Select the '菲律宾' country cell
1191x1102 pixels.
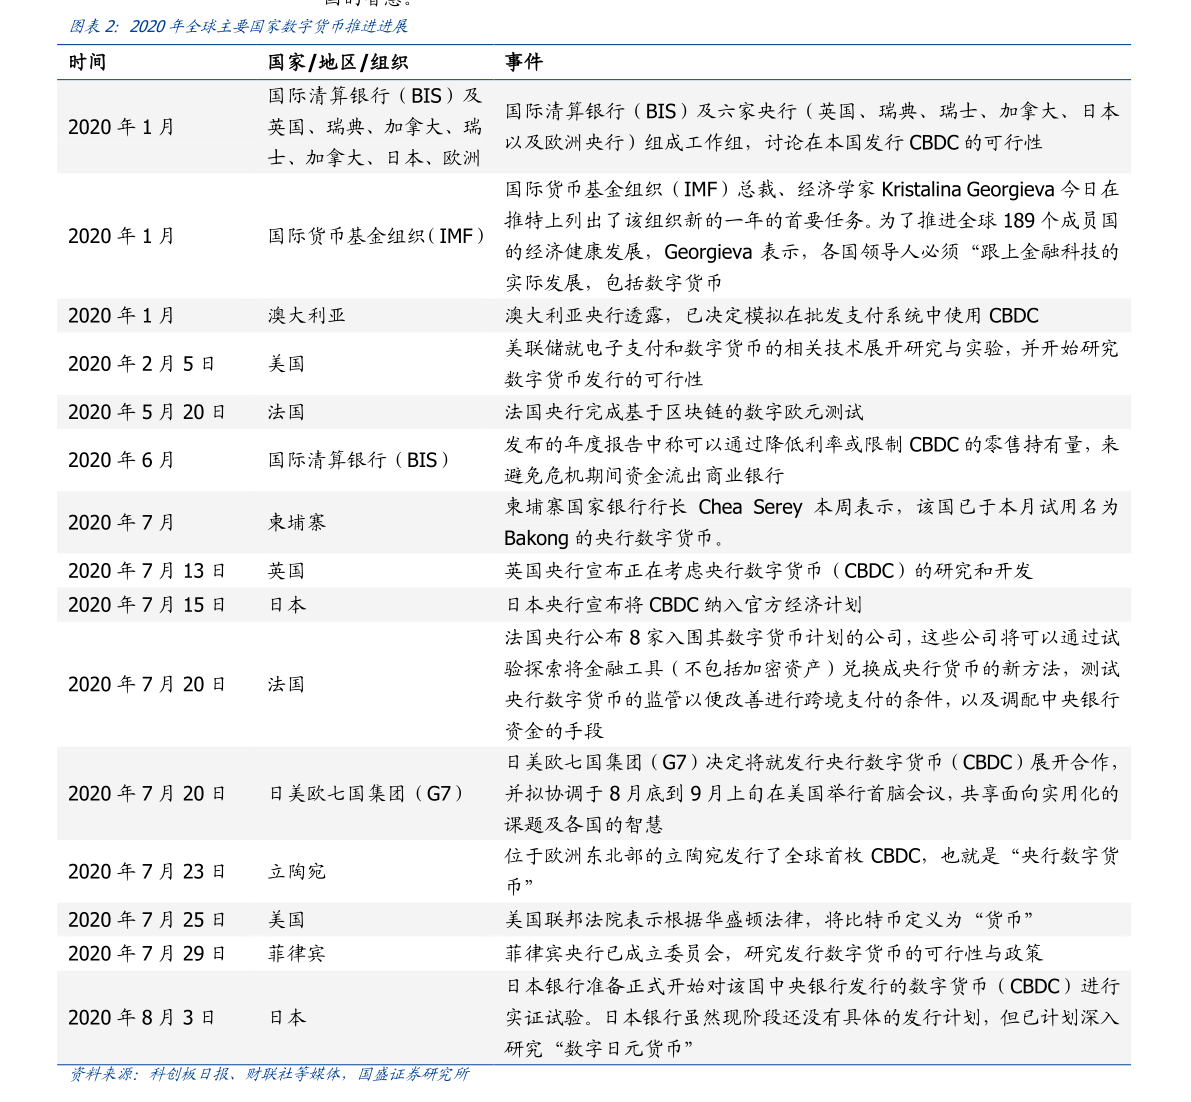[296, 953]
